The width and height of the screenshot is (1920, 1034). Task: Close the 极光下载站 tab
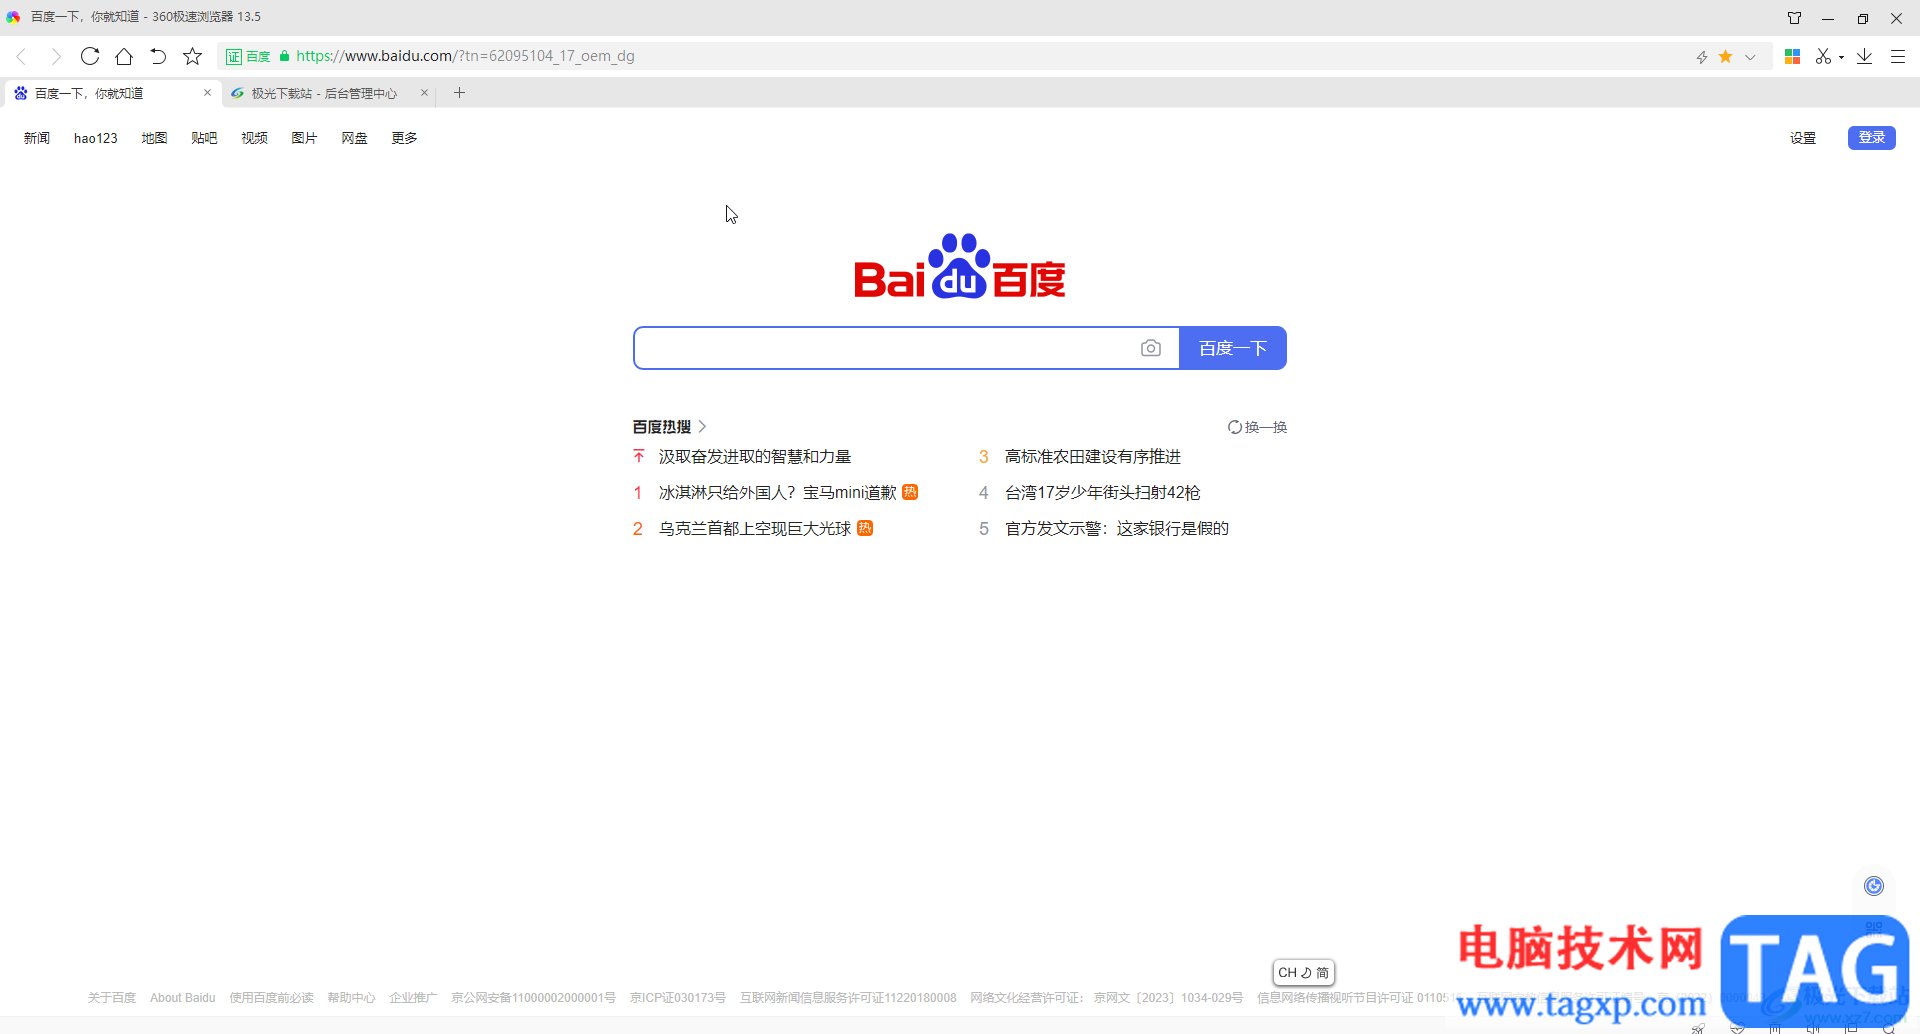coord(424,93)
